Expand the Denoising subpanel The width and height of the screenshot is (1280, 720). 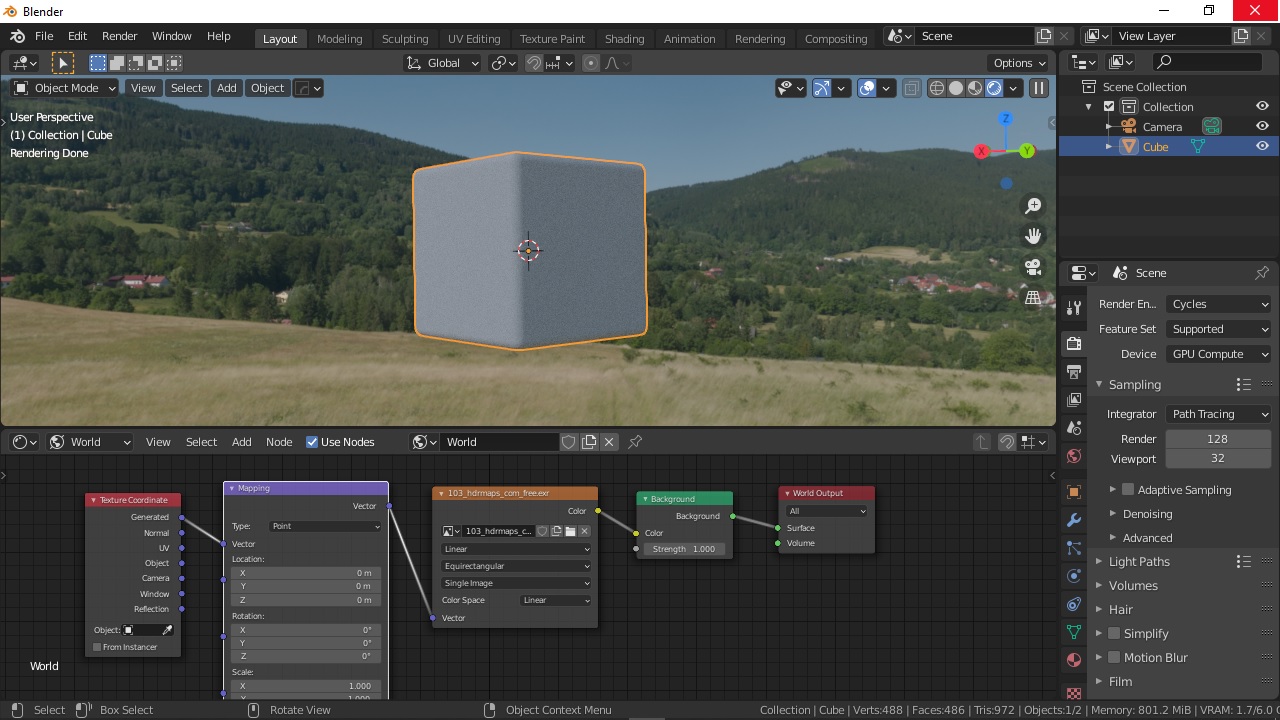(x=1147, y=514)
